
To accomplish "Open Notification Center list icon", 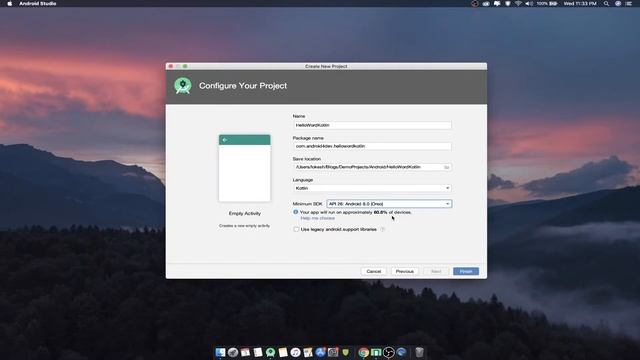I will click(629, 3).
